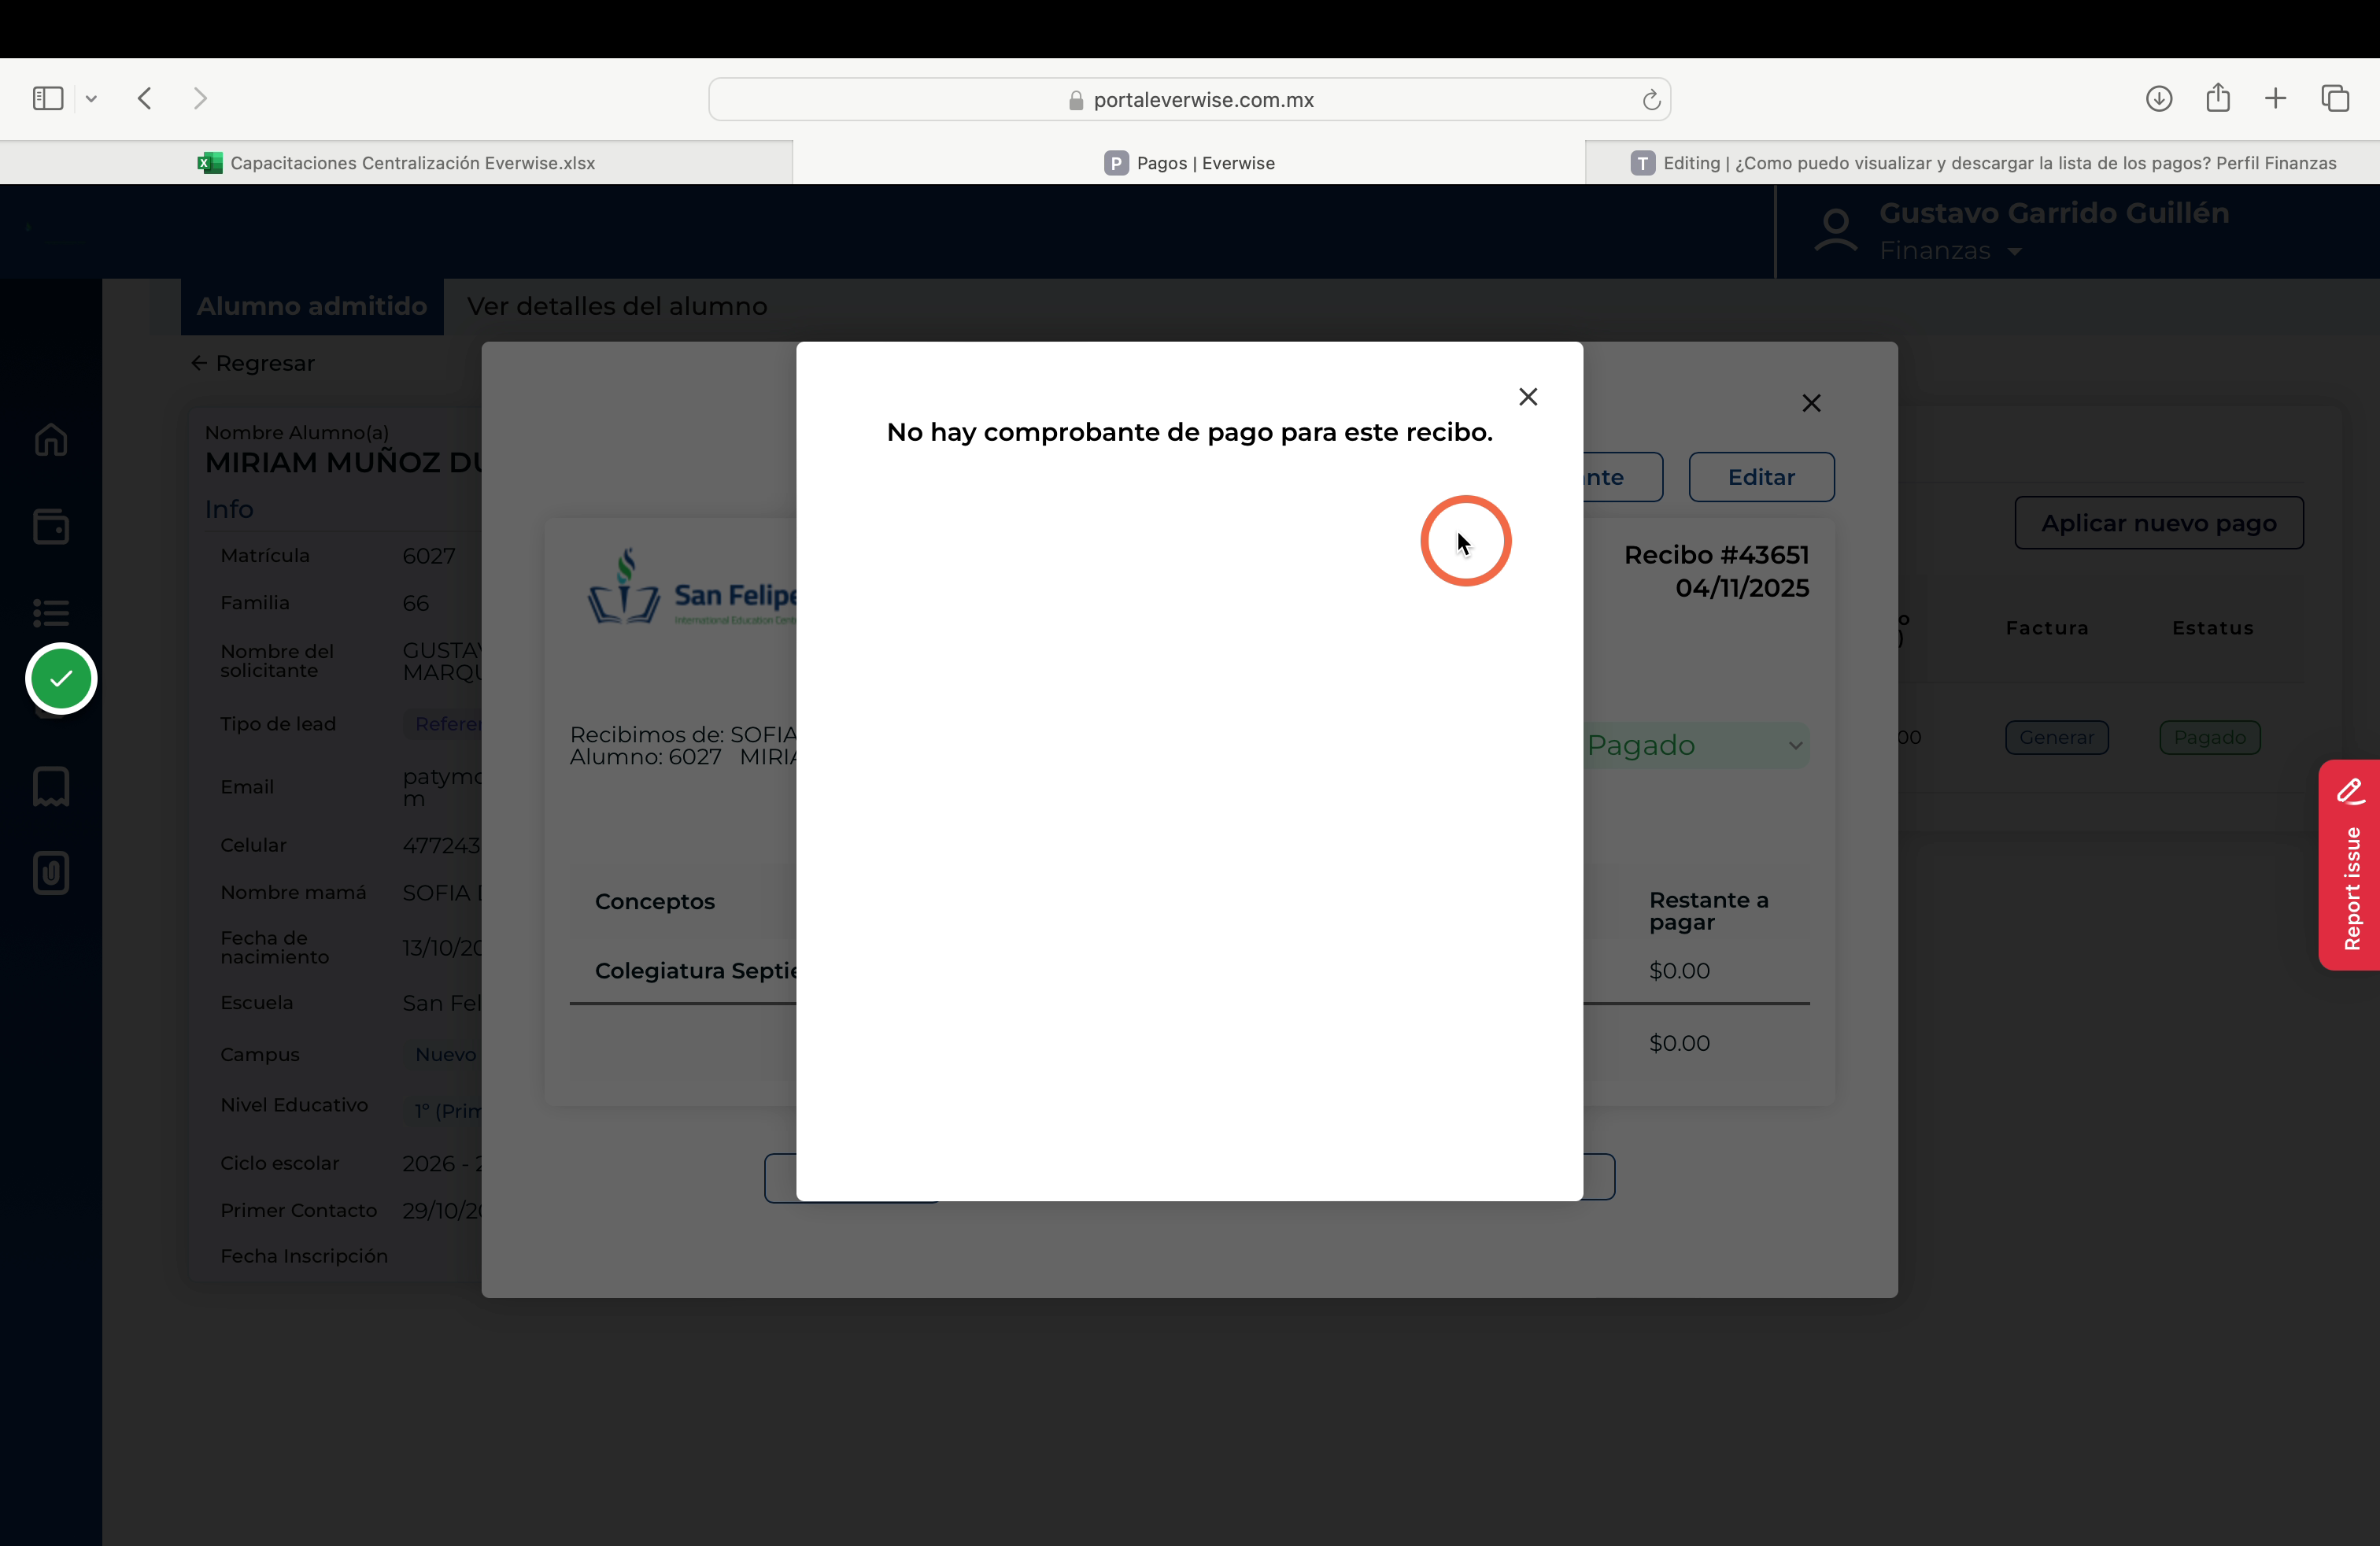Show Safari tab overview icon
This screenshot has height=1546, width=2380.
click(2335, 98)
